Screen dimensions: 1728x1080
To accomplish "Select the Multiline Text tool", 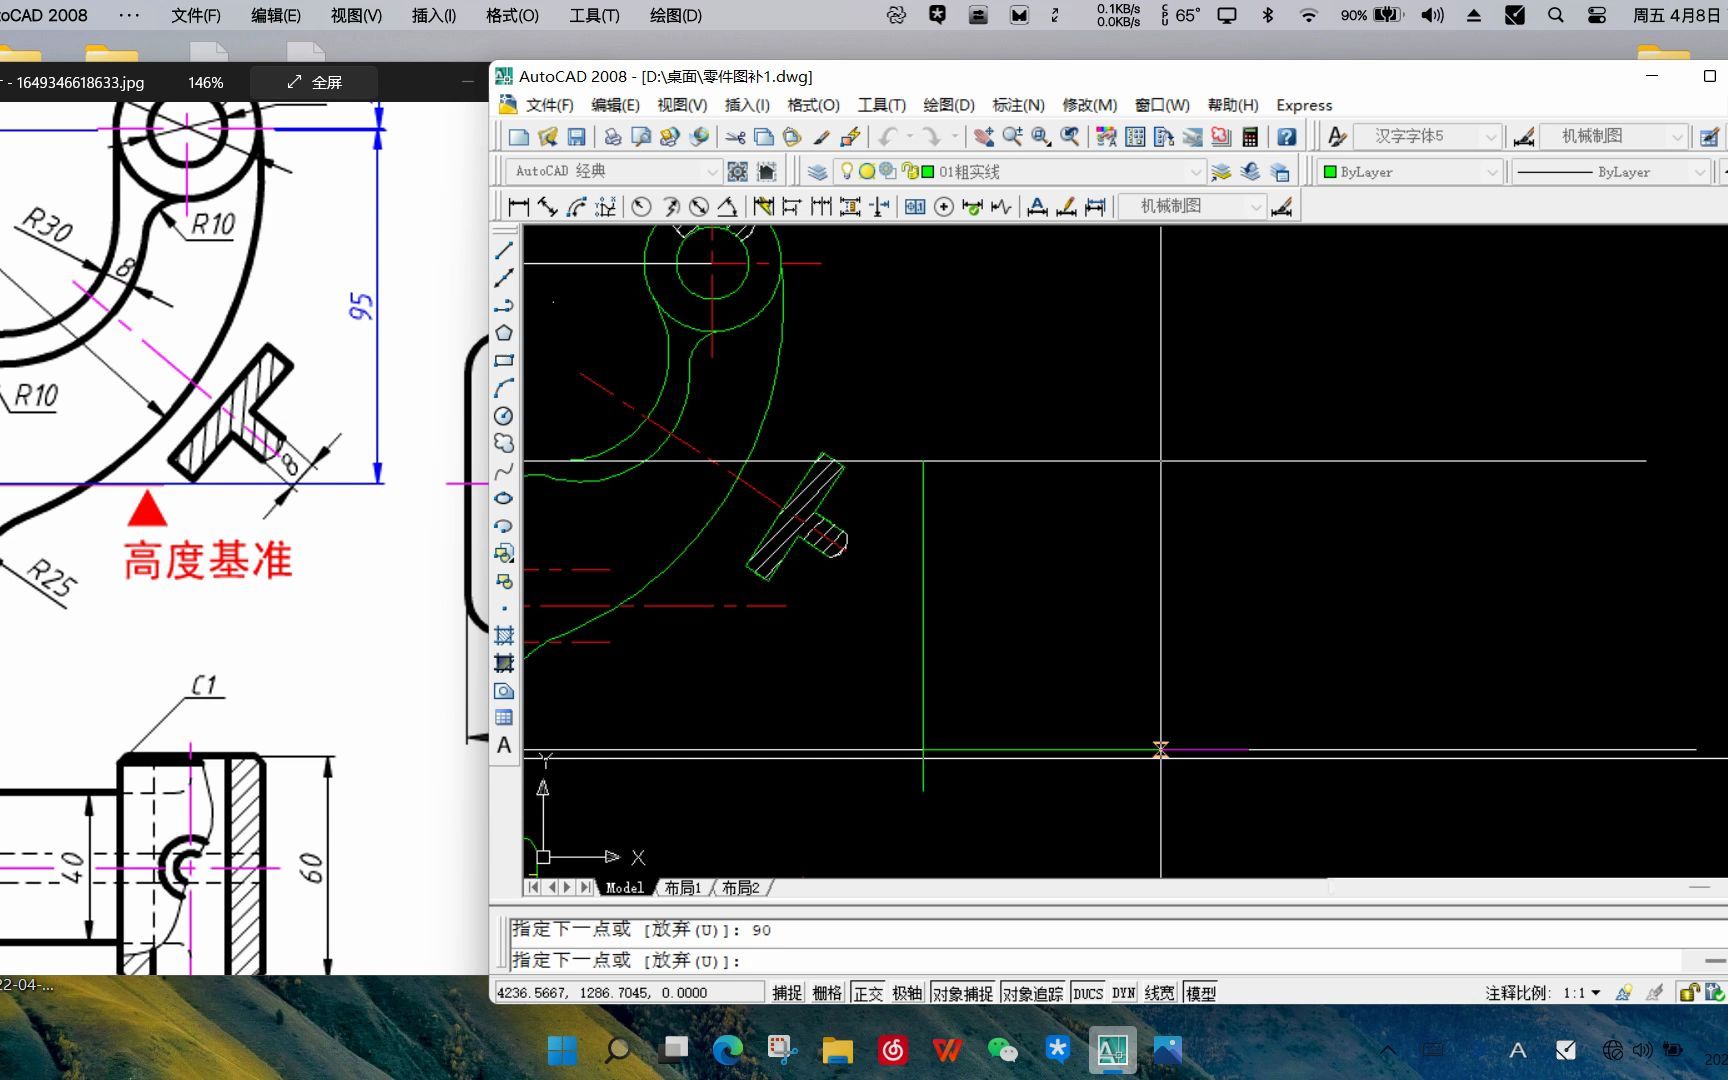I will [x=504, y=745].
